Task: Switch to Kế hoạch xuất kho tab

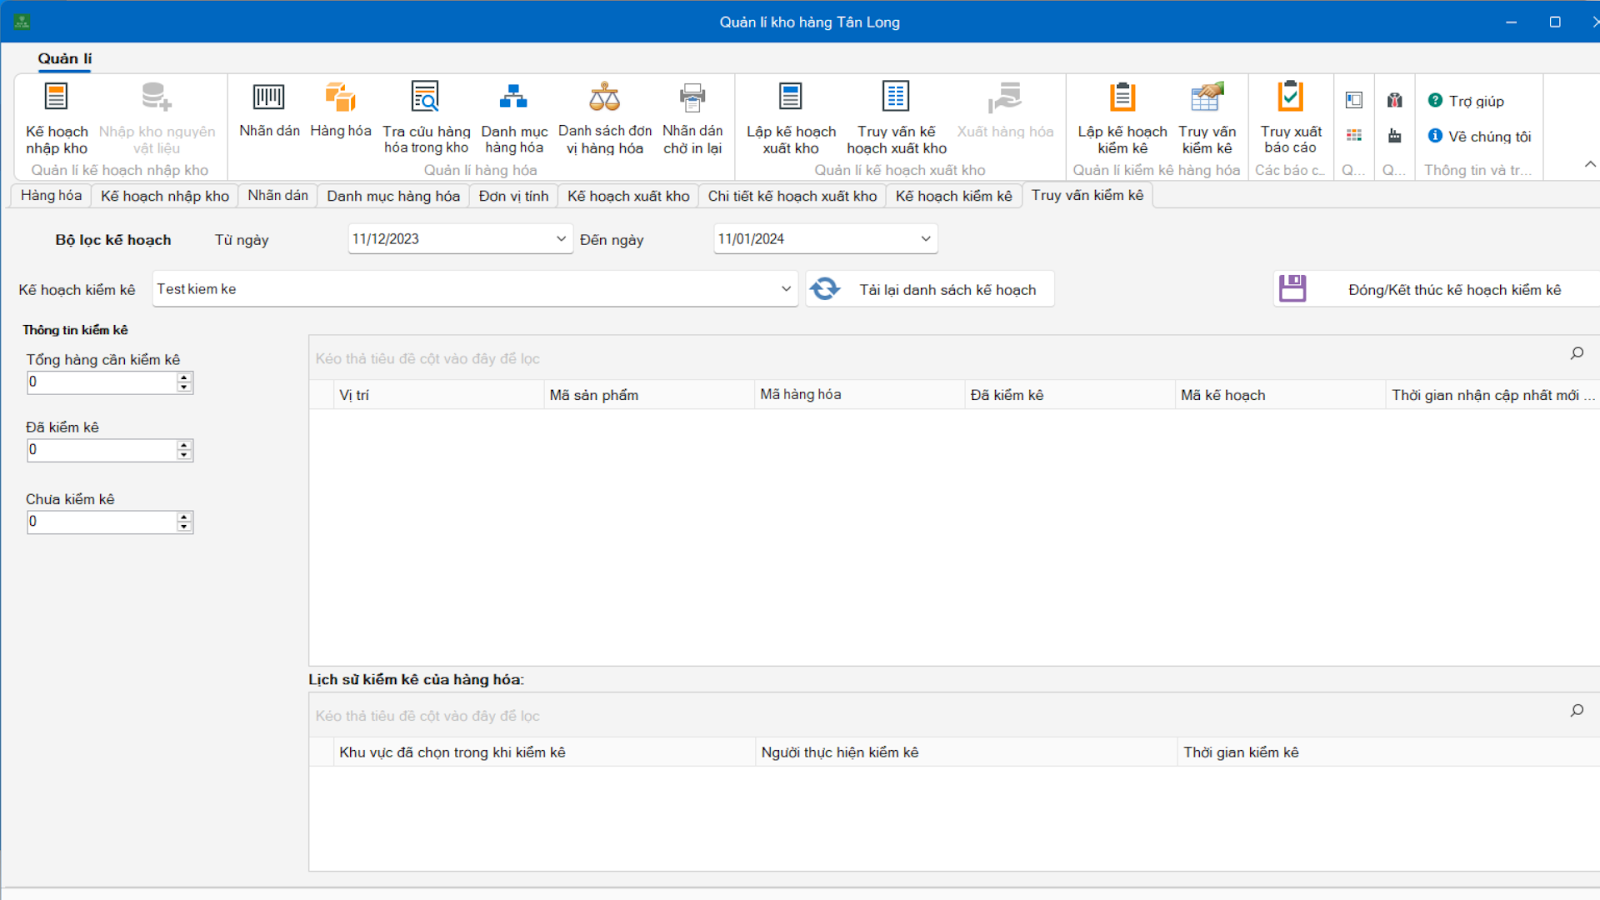Action: point(629,196)
